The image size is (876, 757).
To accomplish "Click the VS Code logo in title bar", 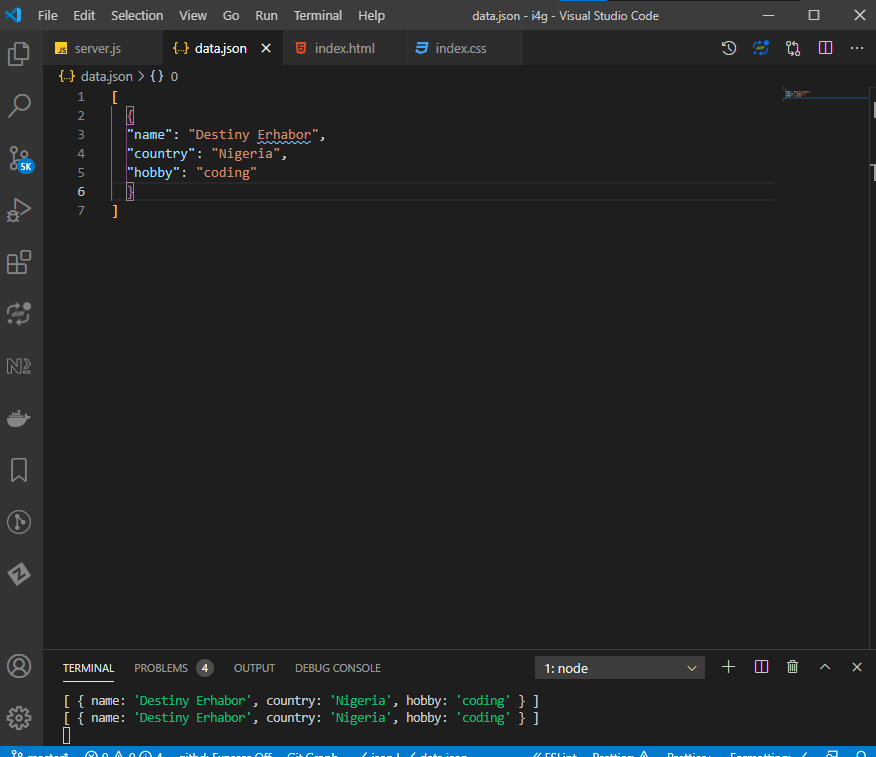I will point(13,15).
